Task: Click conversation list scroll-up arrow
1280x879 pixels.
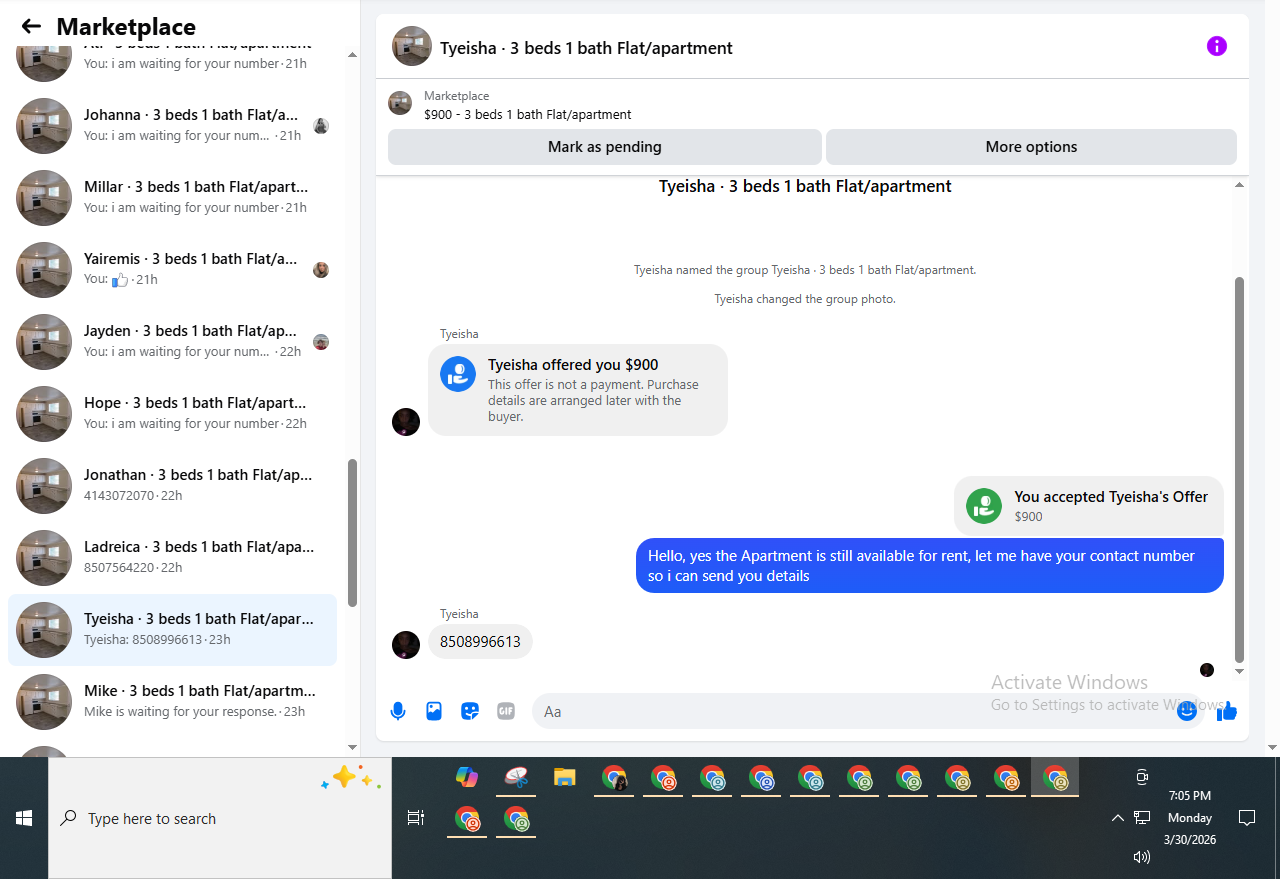Action: [x=352, y=54]
